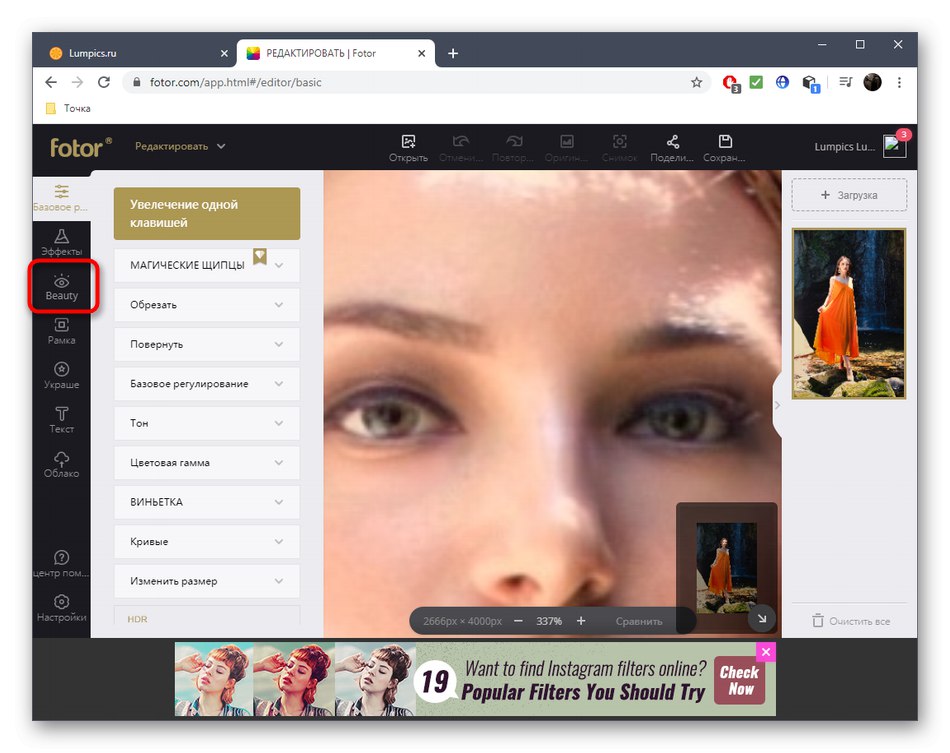
Task: Click the Check Now ad button
Action: [x=739, y=680]
